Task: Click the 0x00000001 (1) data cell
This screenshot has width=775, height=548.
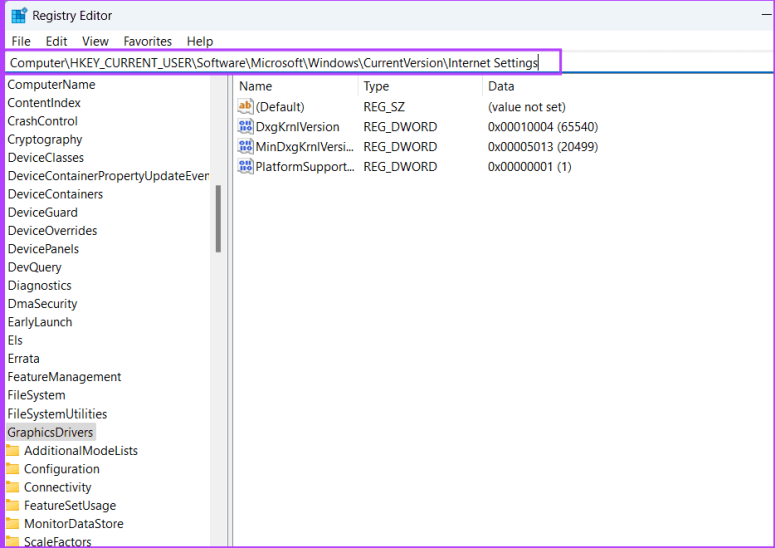Action: tap(529, 167)
